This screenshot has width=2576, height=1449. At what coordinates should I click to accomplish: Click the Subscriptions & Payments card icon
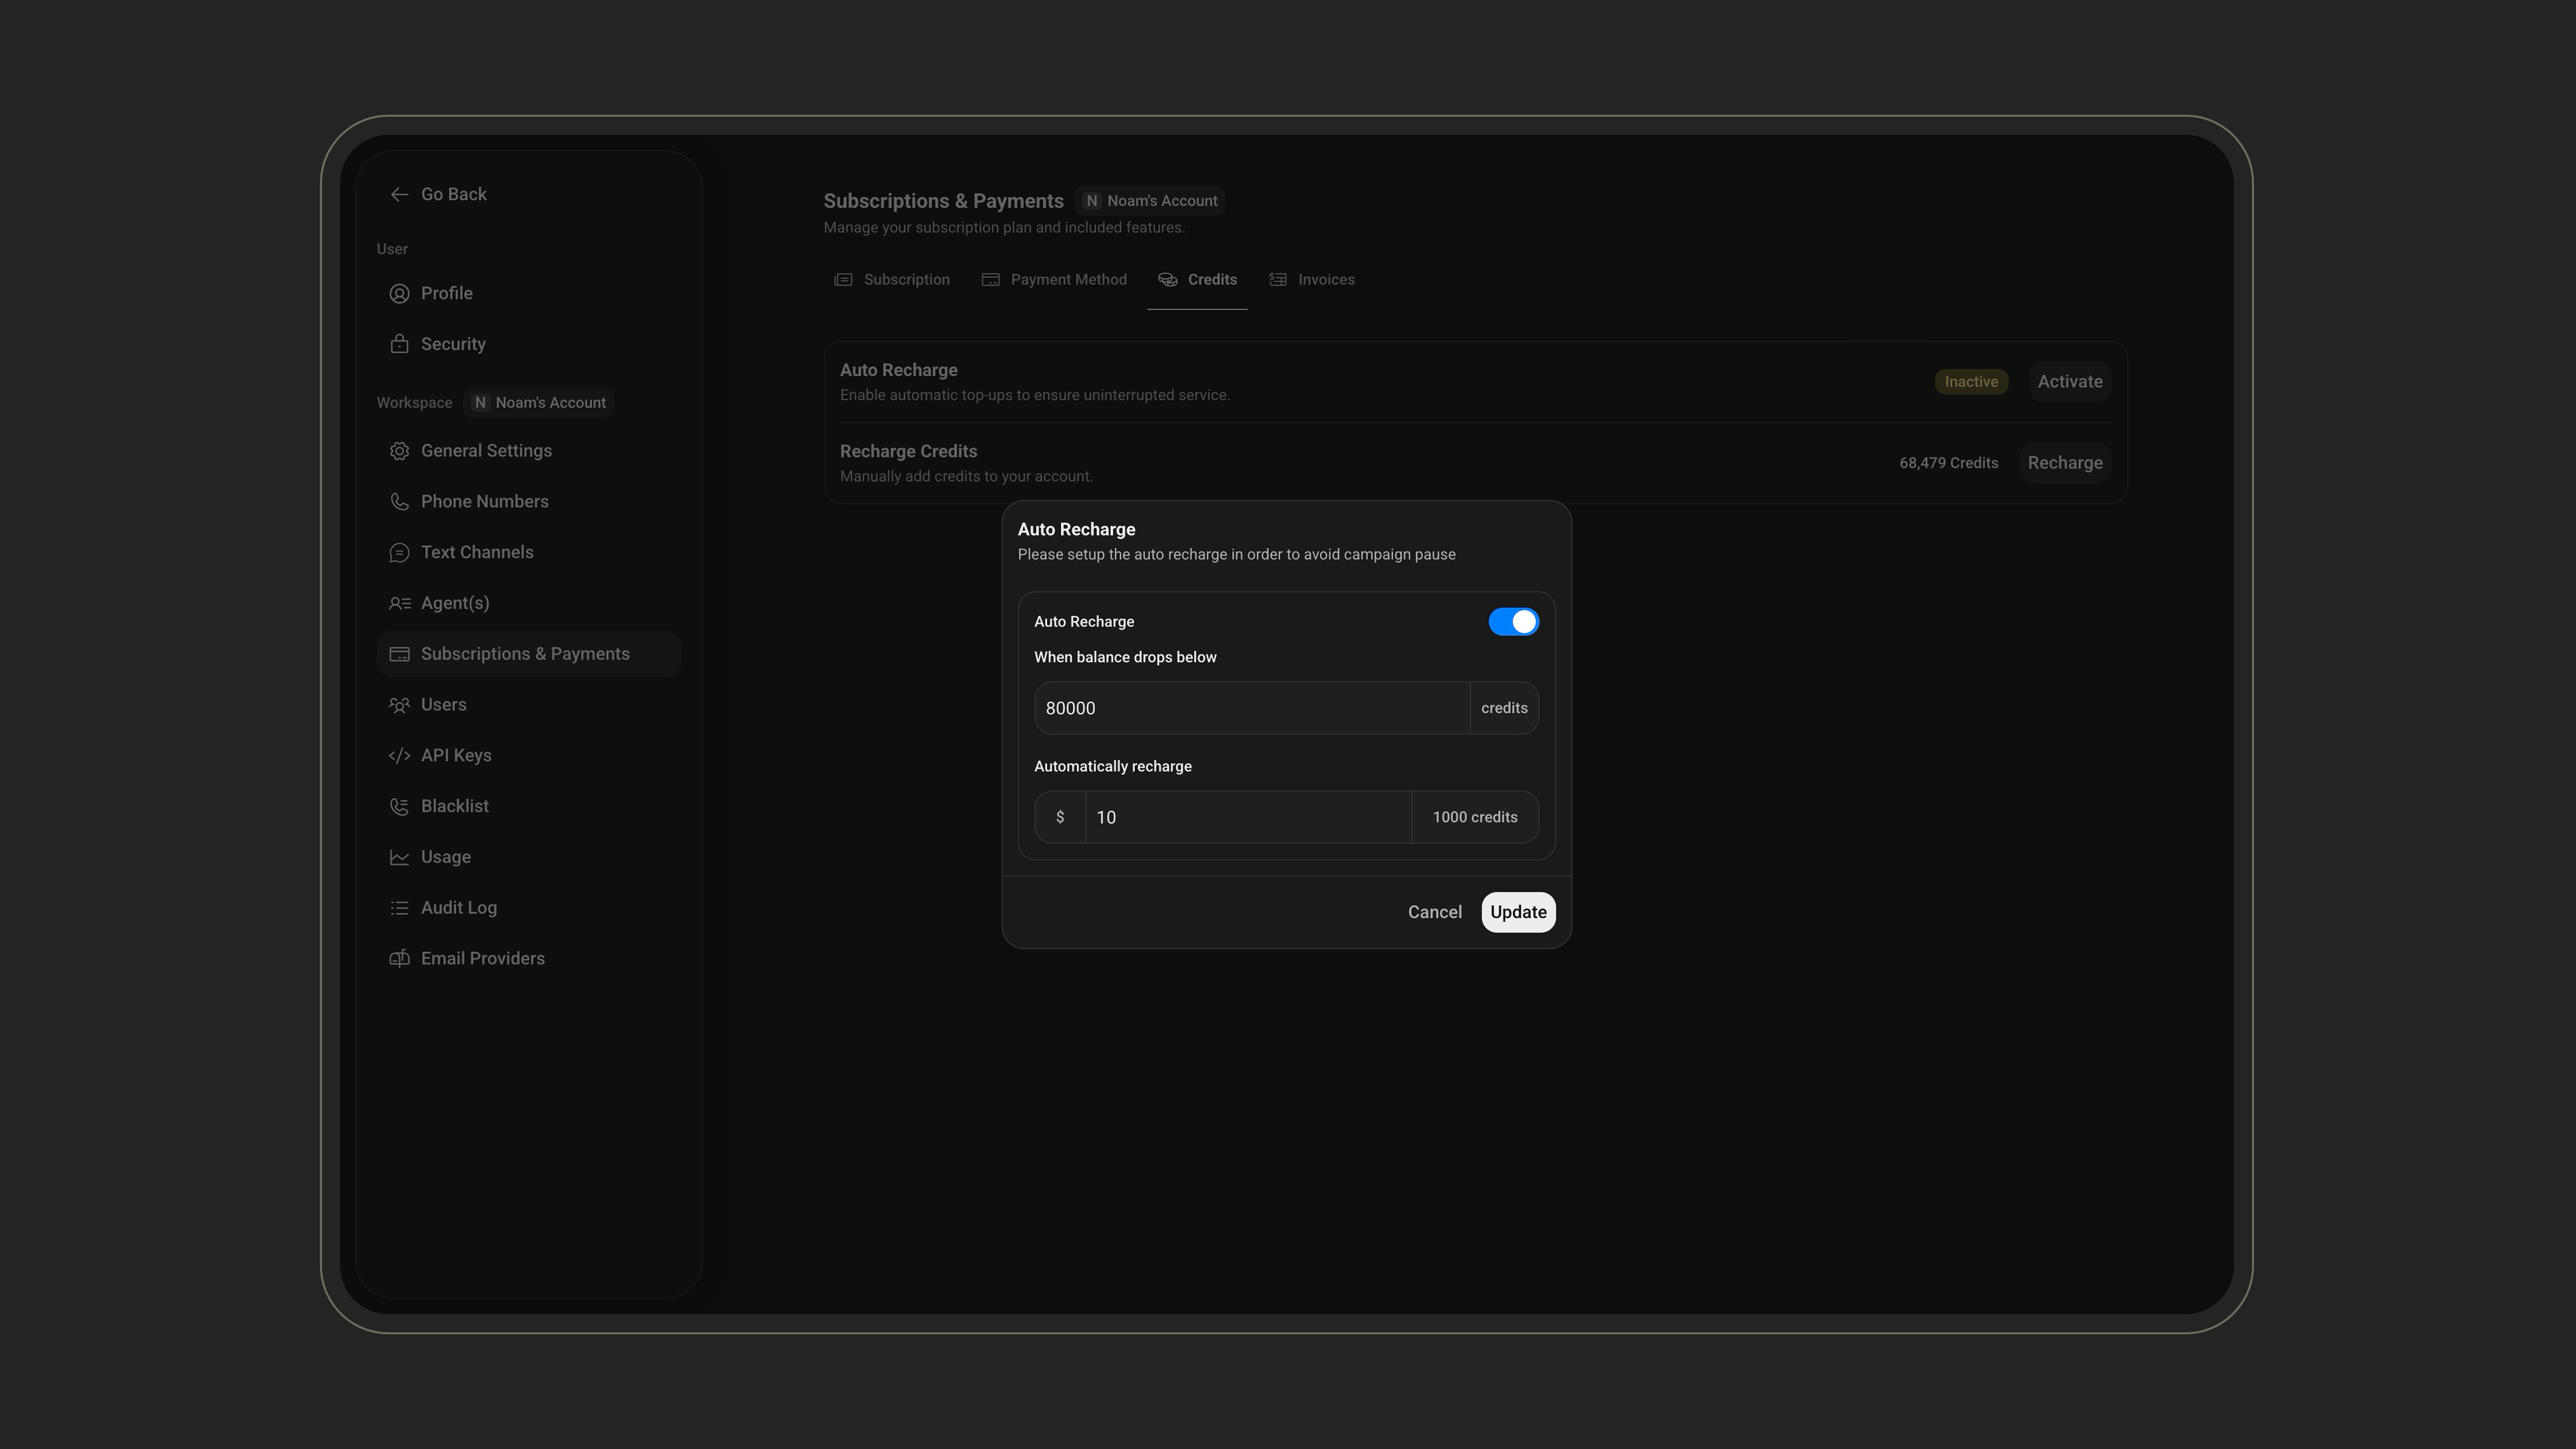click(x=399, y=654)
